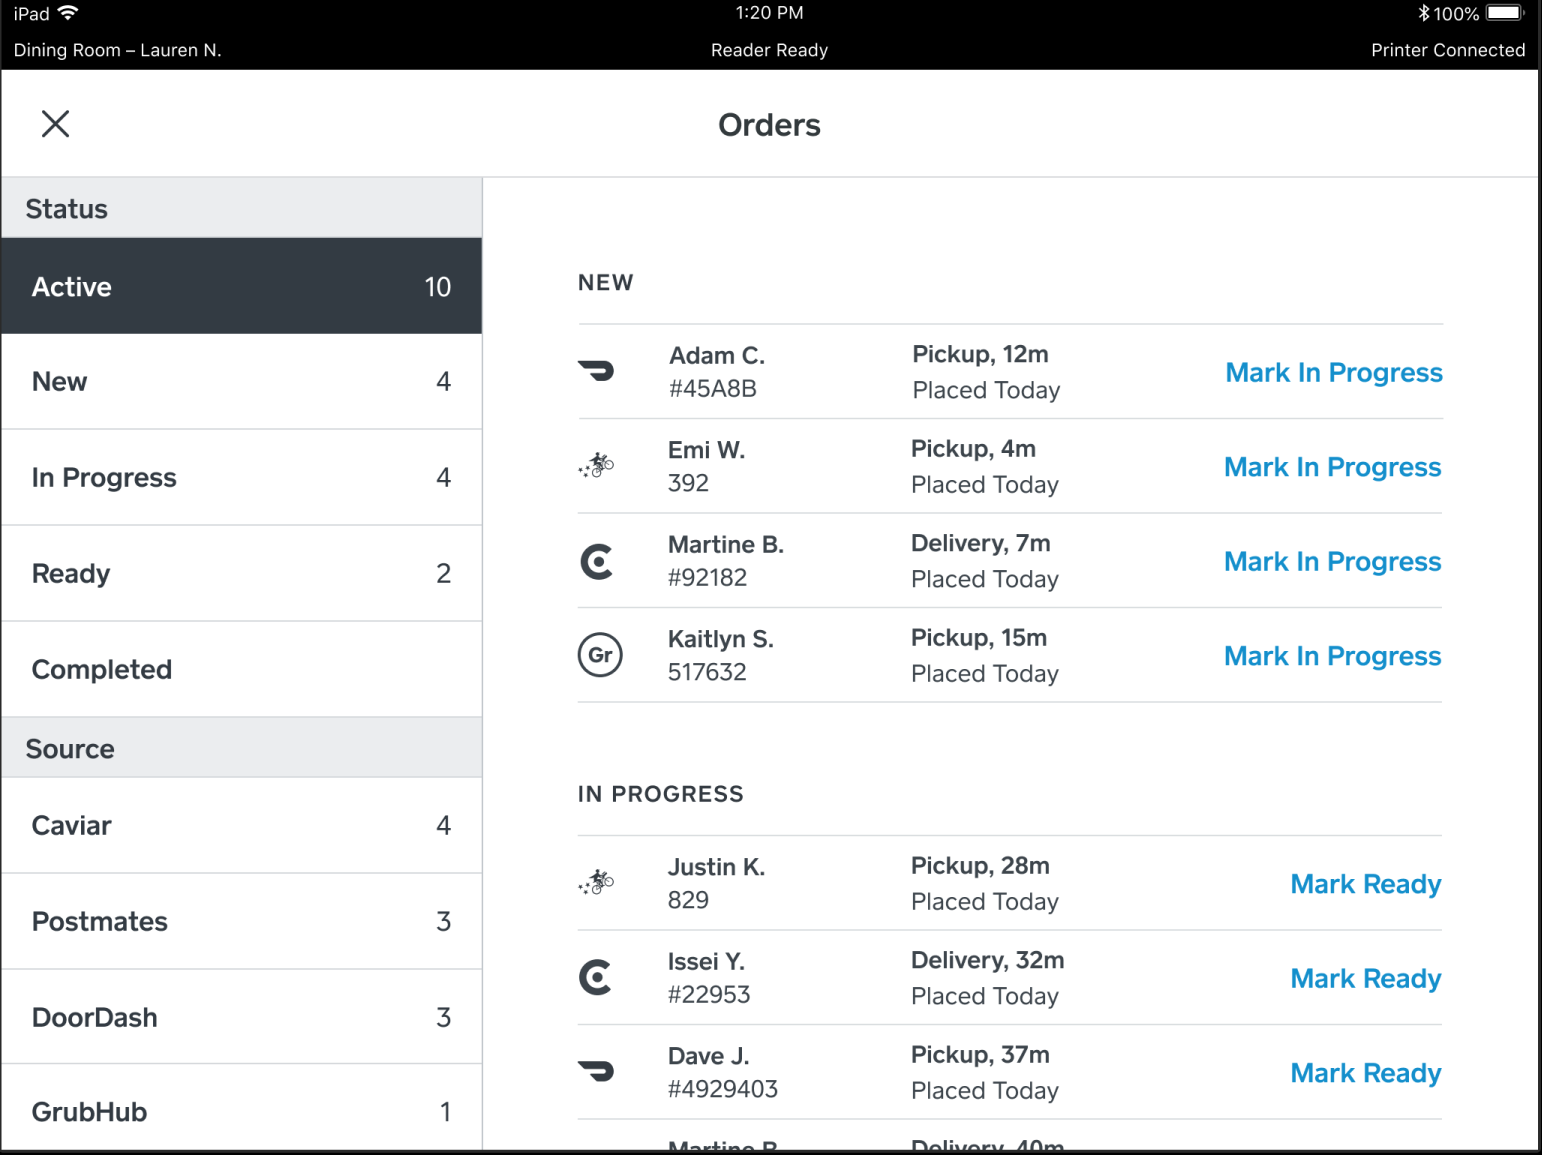Select the Active status filter
The image size is (1542, 1155).
[x=241, y=286]
